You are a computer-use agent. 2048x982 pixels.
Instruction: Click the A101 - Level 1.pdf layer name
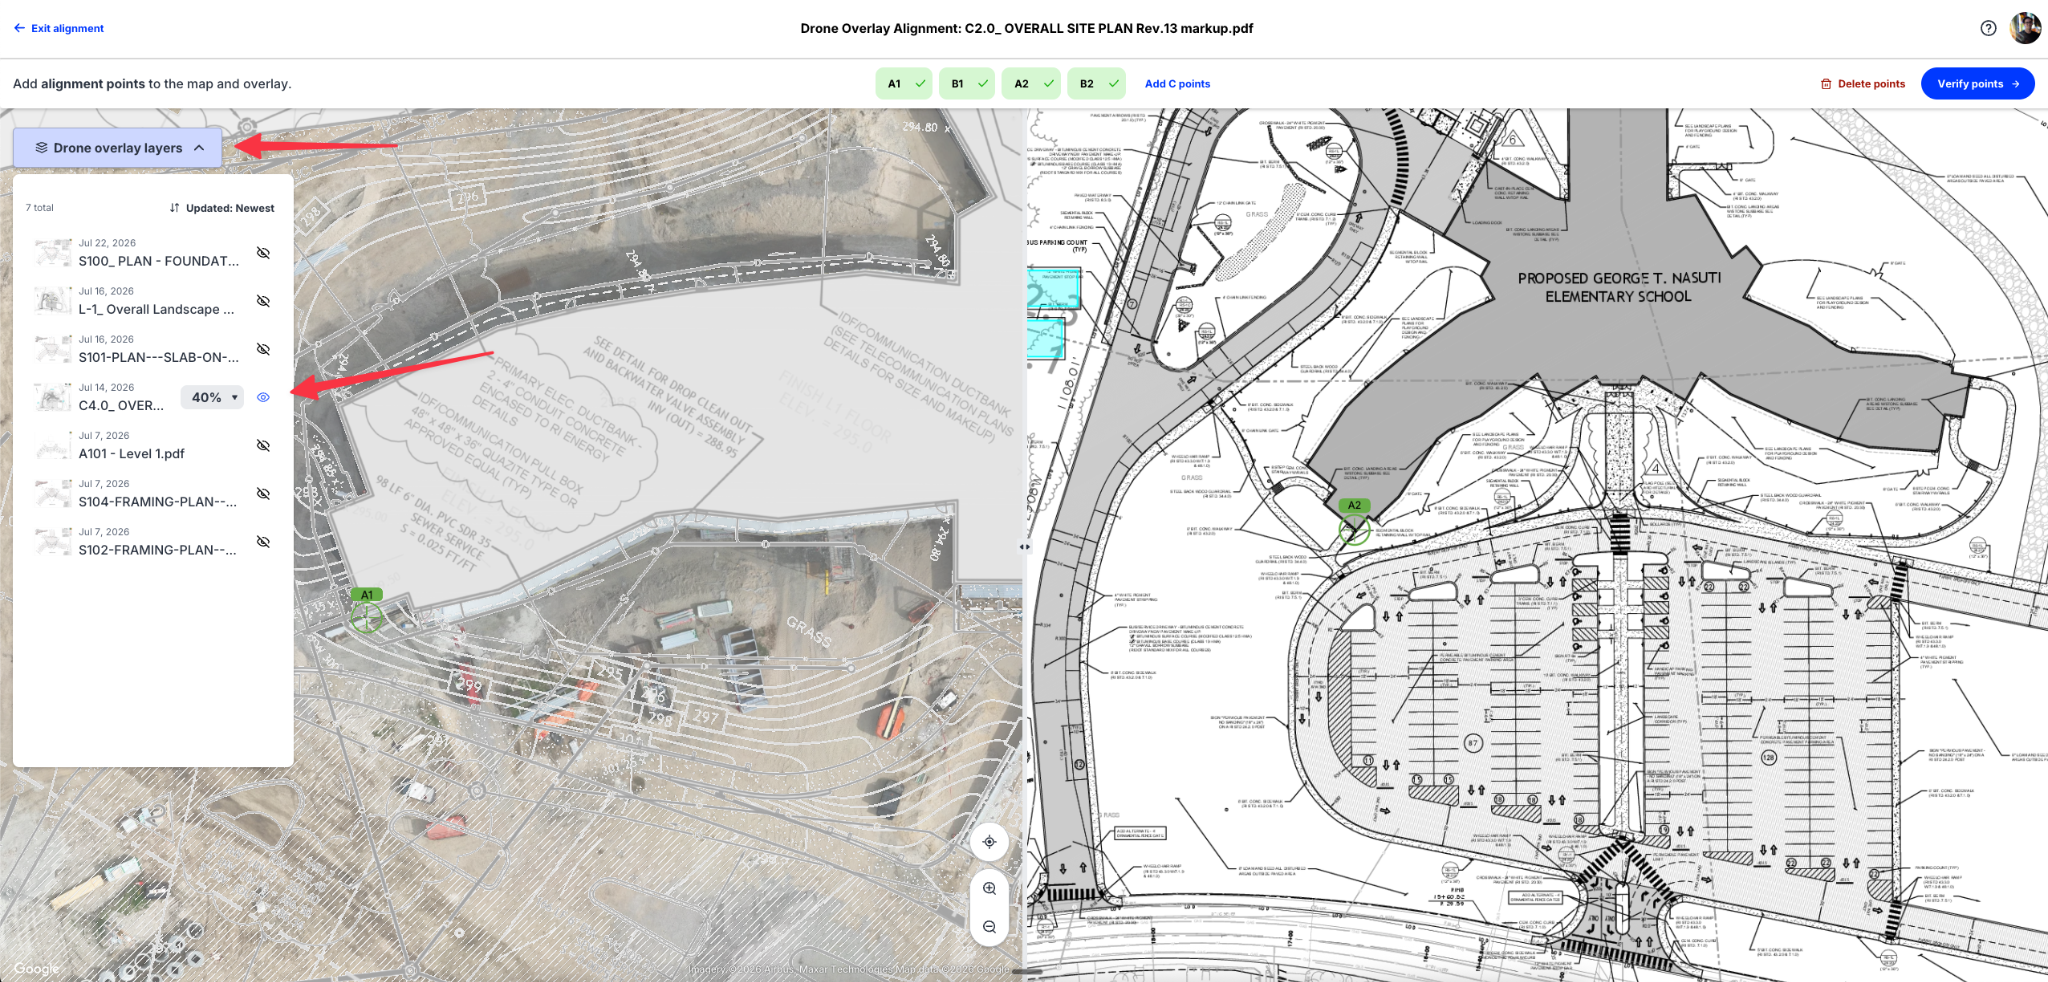tap(132, 453)
